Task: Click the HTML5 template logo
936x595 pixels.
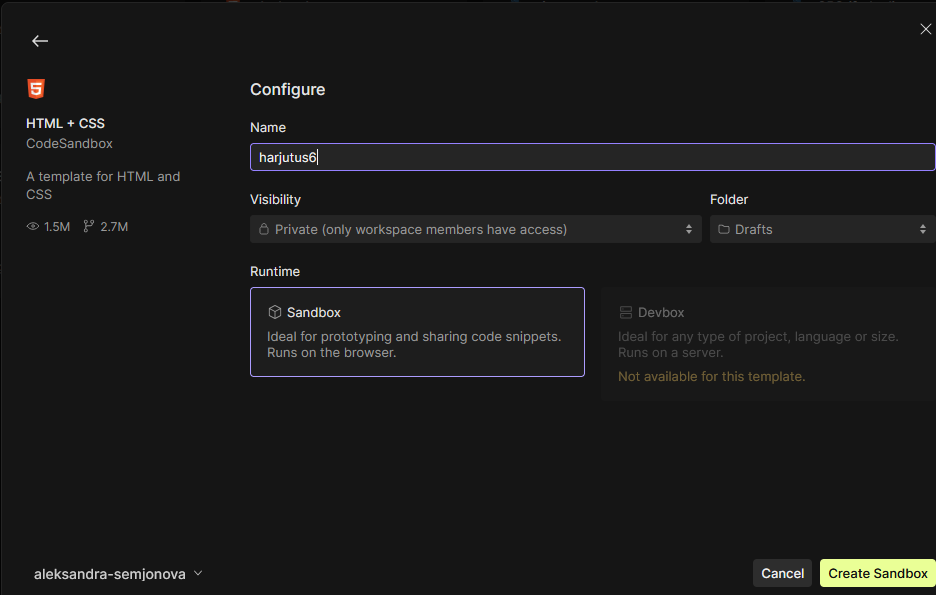Action: (36, 89)
